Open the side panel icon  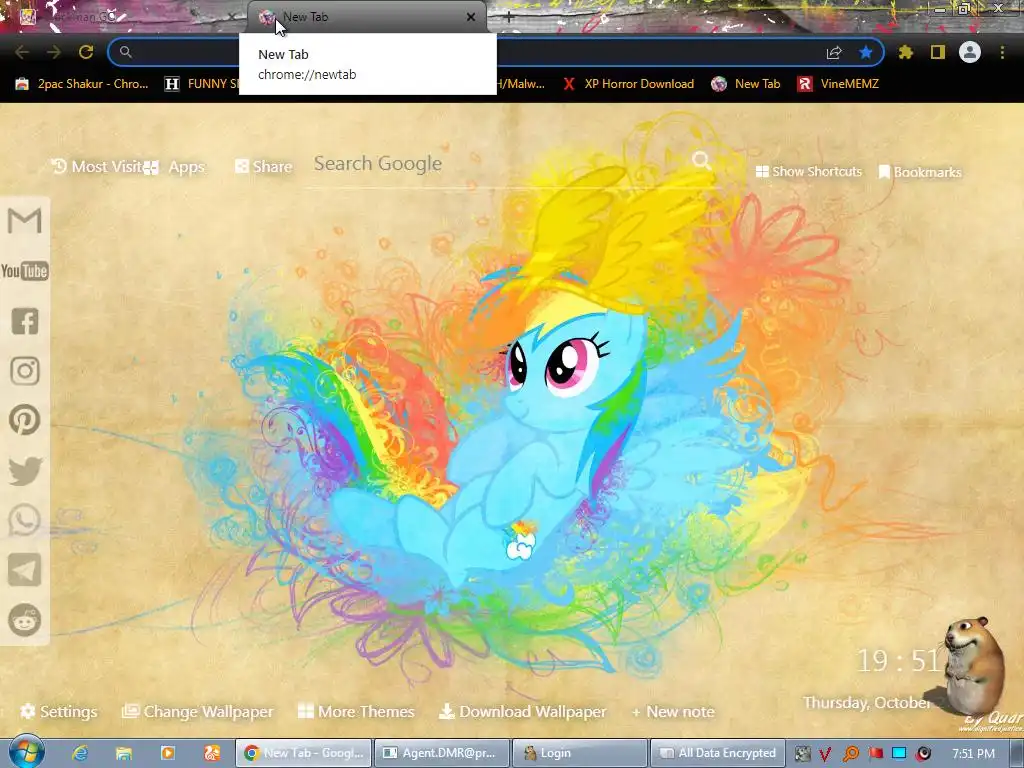(938, 52)
